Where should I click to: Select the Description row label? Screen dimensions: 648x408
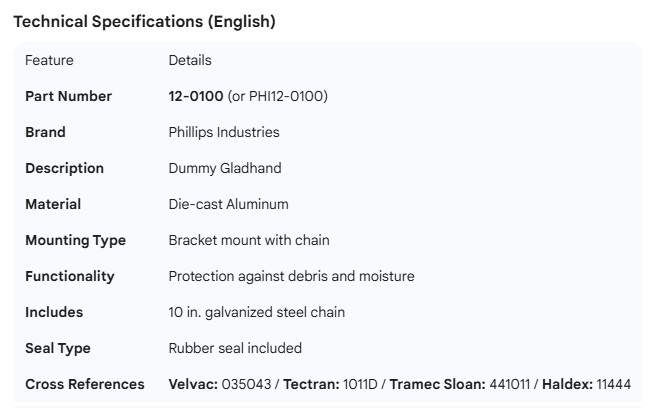click(x=64, y=168)
